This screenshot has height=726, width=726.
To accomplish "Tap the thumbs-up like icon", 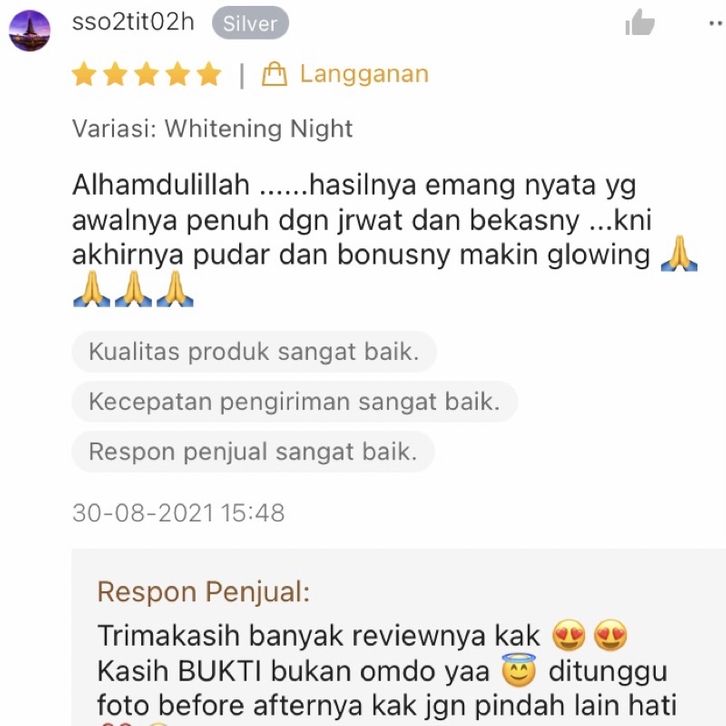I will tap(640, 22).
